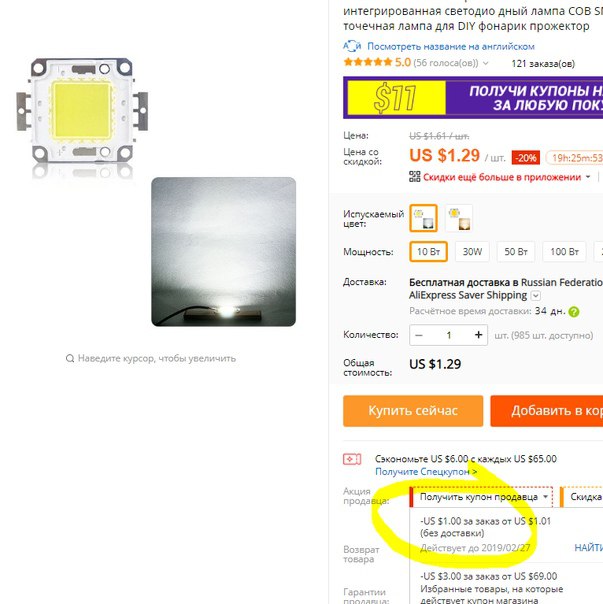603x604 pixels.
Task: Pick the 100 Вт power option
Action: click(564, 252)
